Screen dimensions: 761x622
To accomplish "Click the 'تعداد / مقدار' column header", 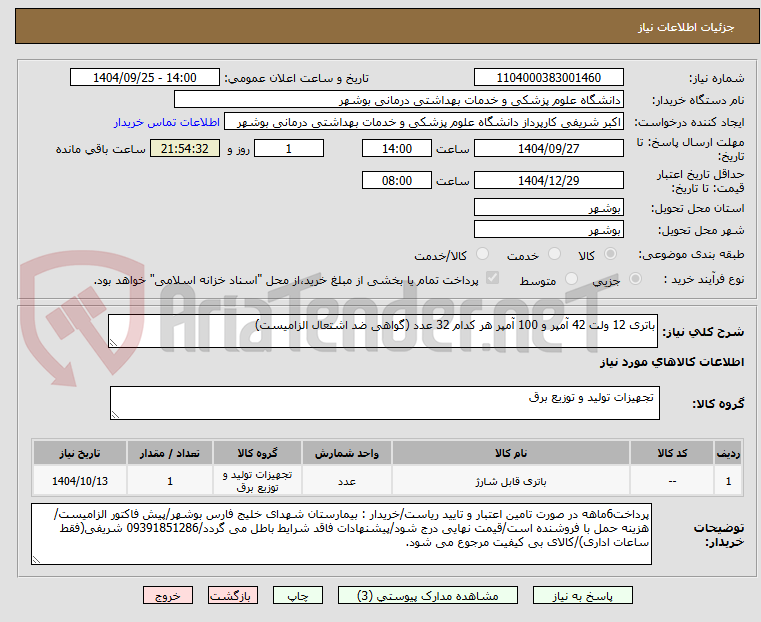I will 170,453.
